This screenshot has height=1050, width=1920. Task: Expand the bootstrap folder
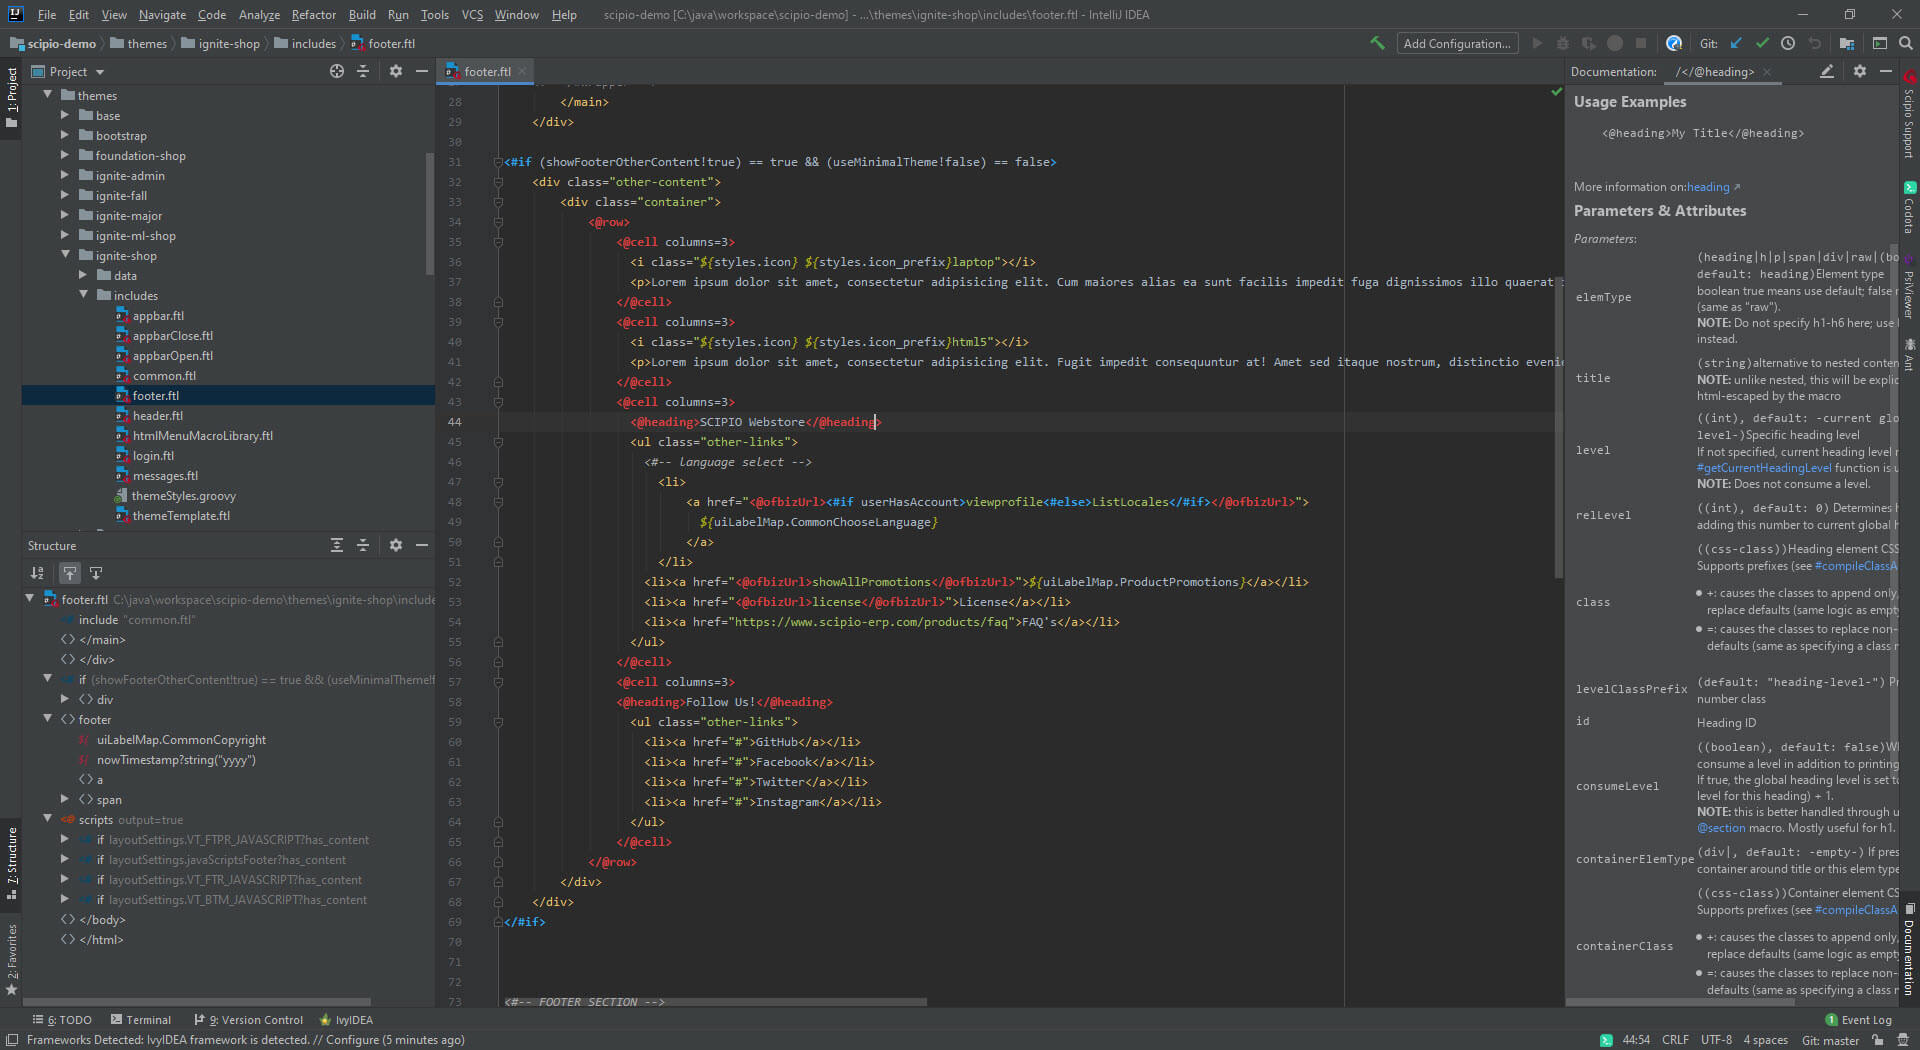[65, 135]
